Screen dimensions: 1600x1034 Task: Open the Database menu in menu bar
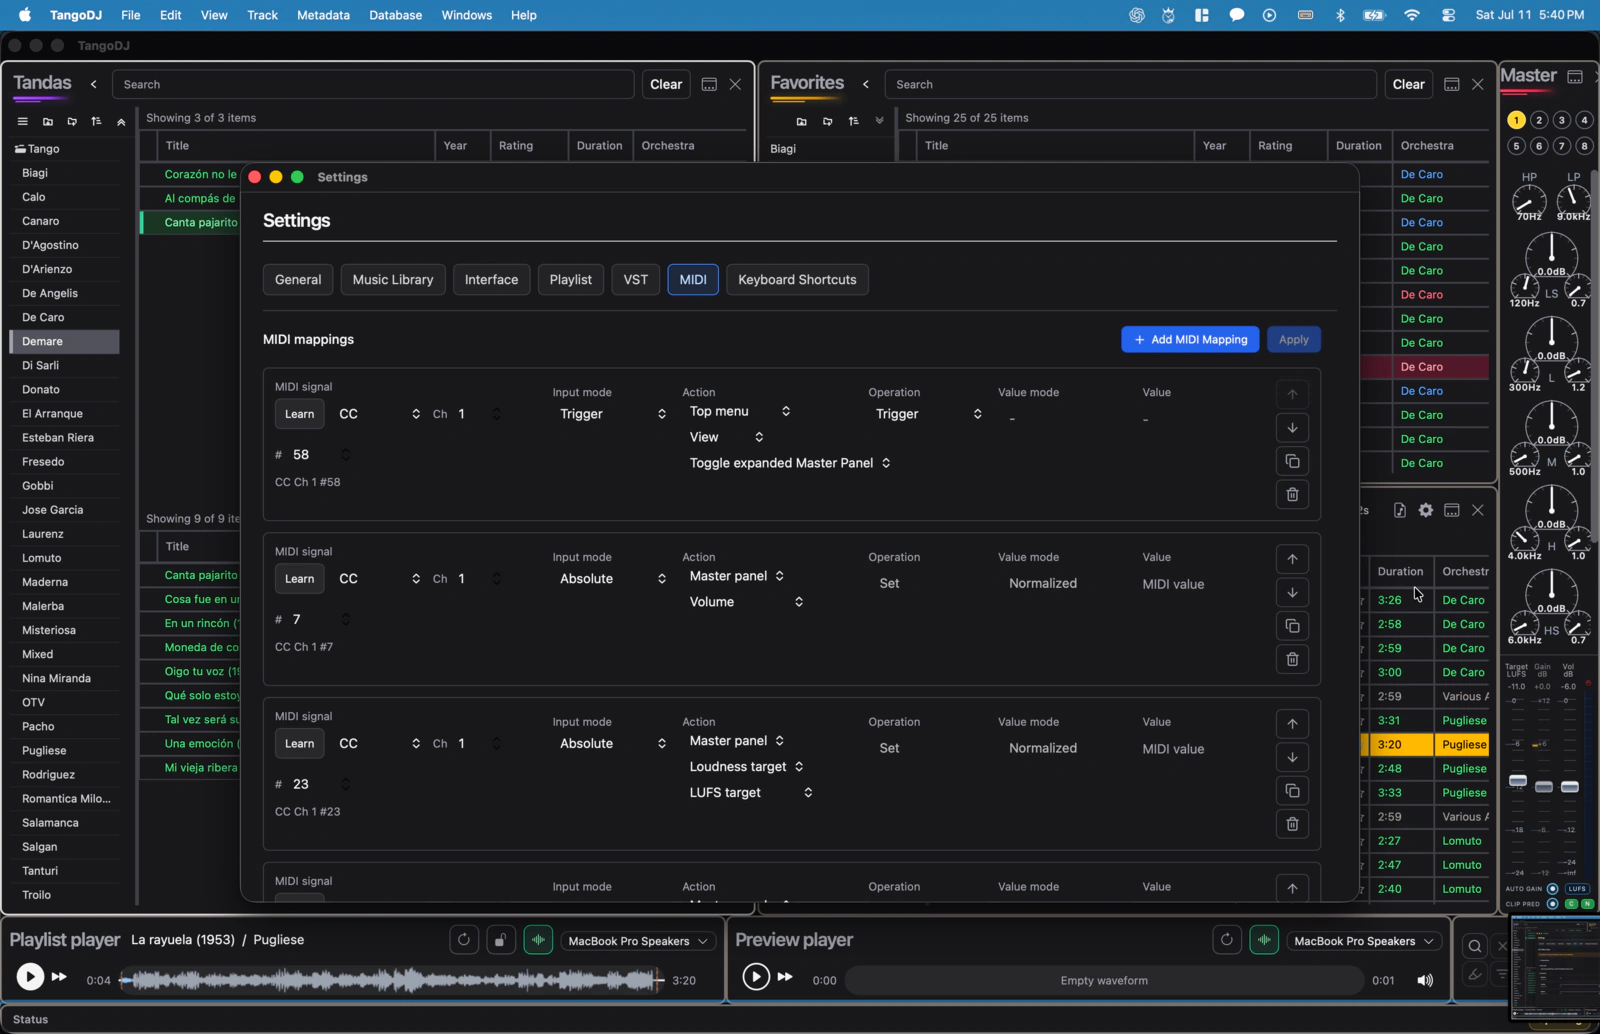tap(395, 15)
